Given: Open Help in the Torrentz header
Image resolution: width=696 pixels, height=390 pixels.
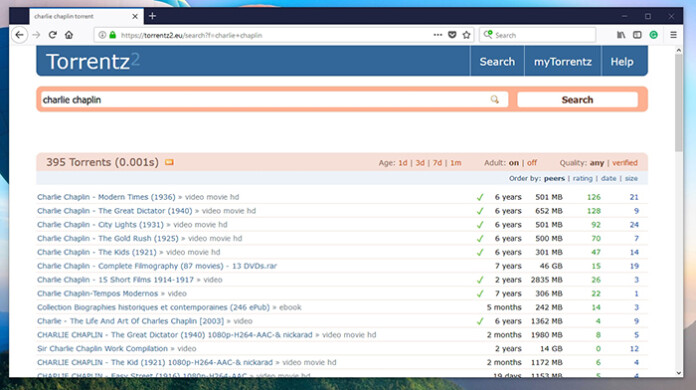Looking at the screenshot, I should [x=622, y=62].
